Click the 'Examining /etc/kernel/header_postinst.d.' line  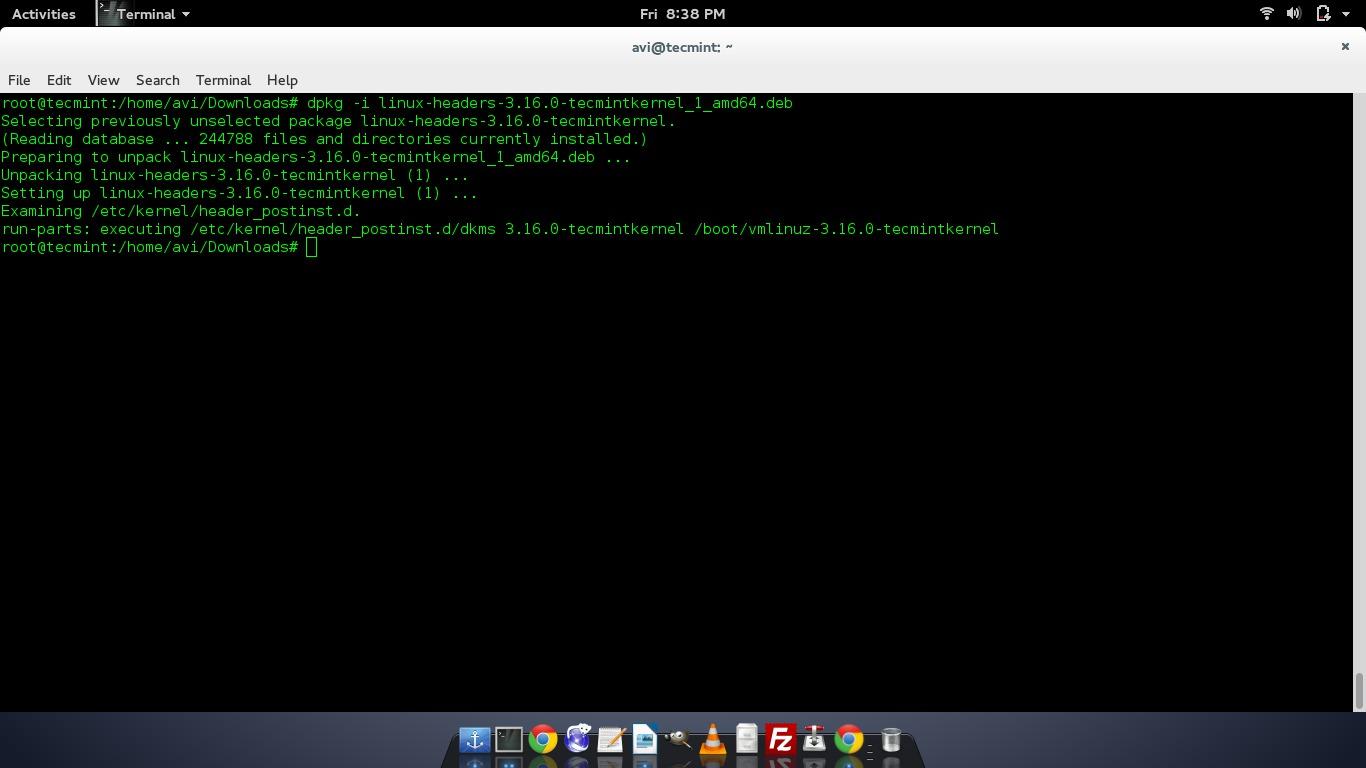[181, 211]
